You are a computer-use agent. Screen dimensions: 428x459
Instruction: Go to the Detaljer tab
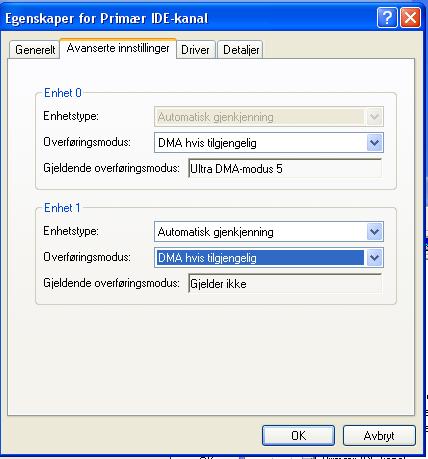(241, 50)
